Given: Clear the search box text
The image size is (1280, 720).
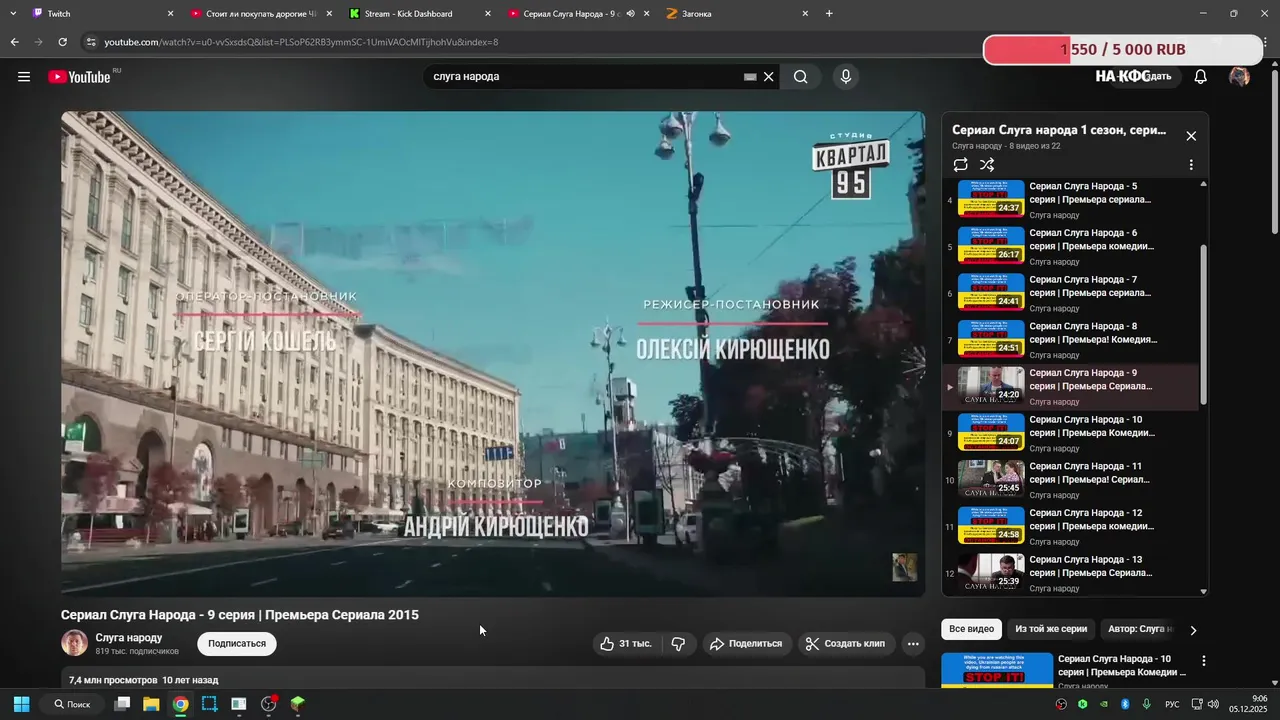Looking at the screenshot, I should [769, 77].
